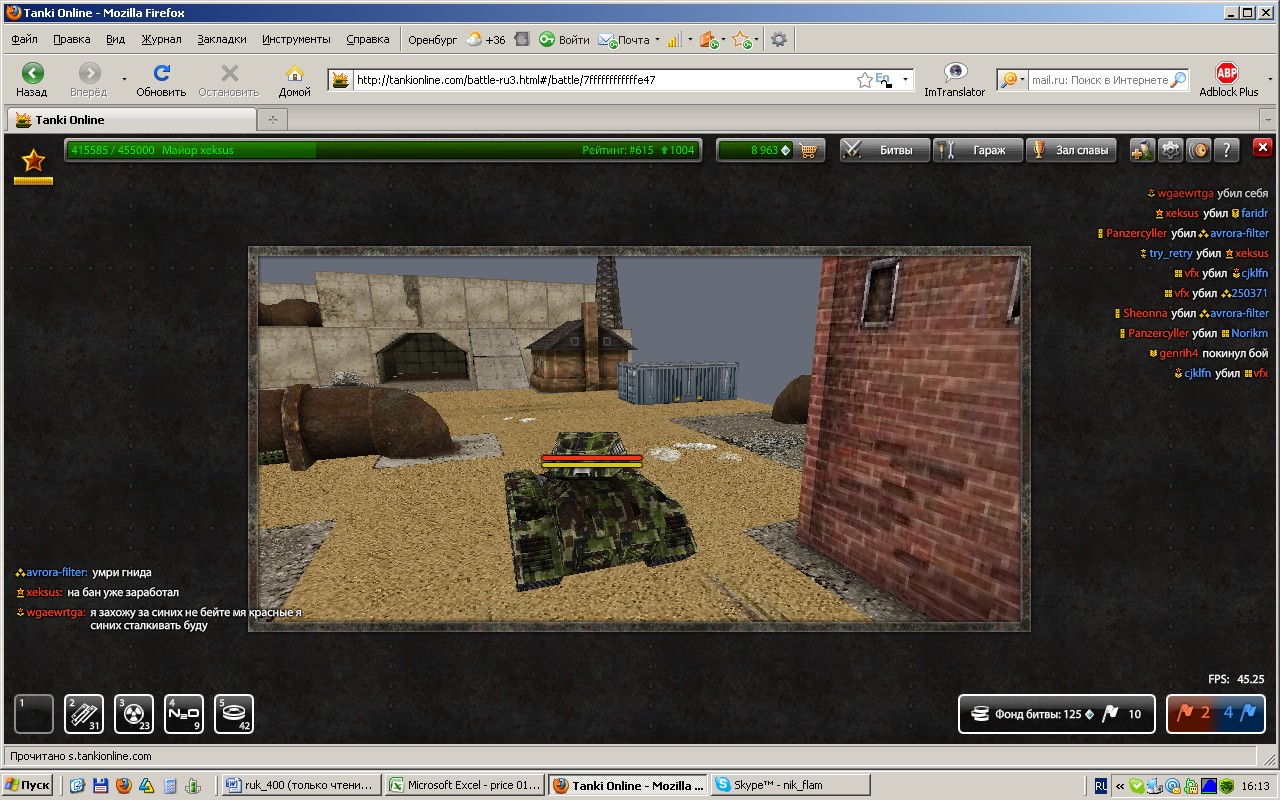
Task: Click blue team flag score
Action: [1240, 714]
